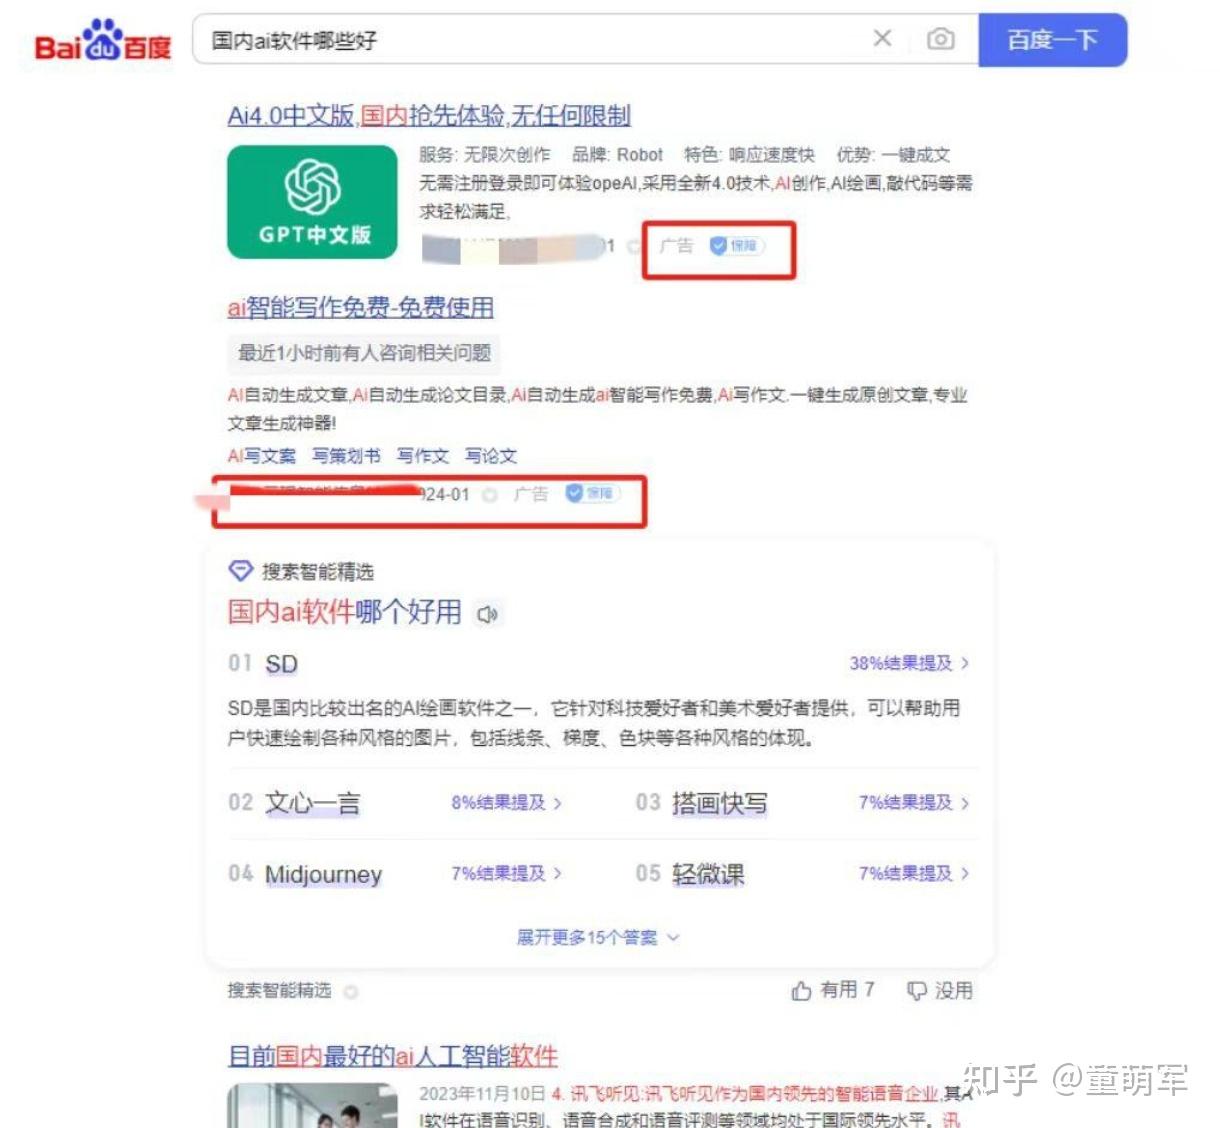The image size is (1220, 1128).
Task: Click the SD description paragraph
Action: tap(594, 723)
